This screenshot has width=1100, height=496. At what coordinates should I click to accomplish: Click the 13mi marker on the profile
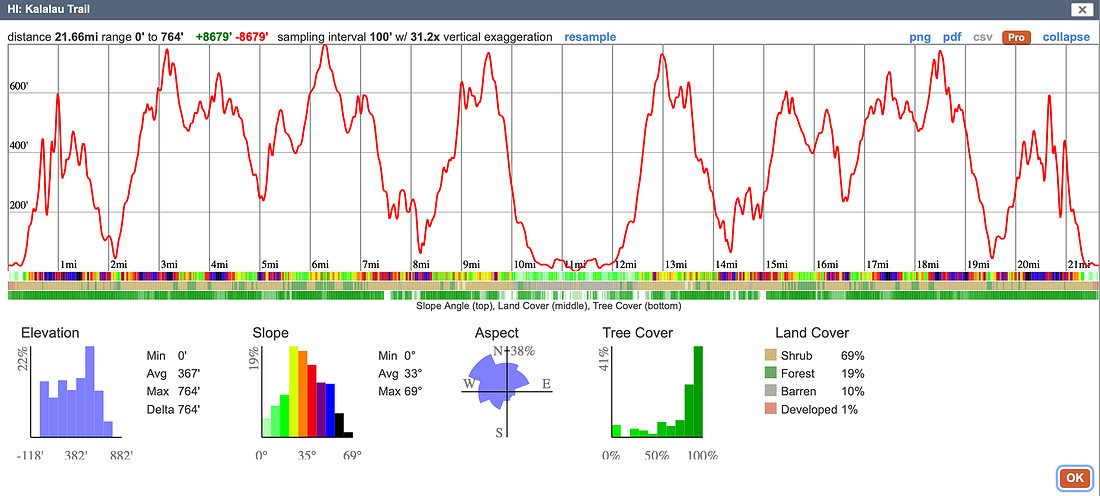point(676,264)
